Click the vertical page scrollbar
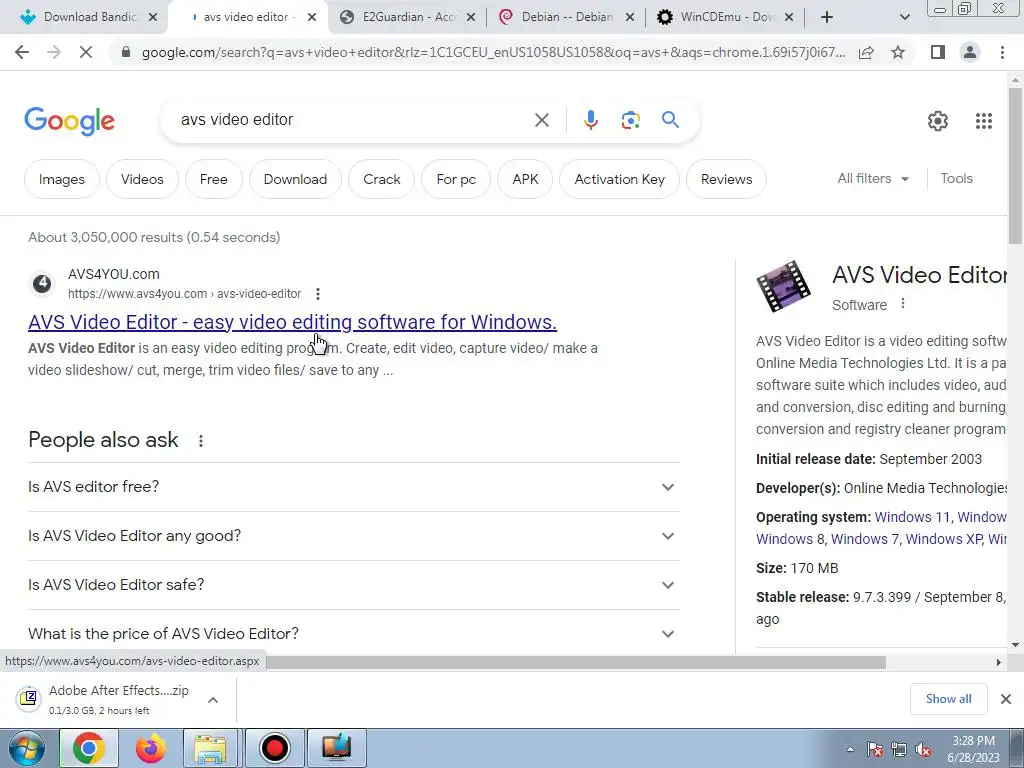 pyautogui.click(x=1015, y=166)
